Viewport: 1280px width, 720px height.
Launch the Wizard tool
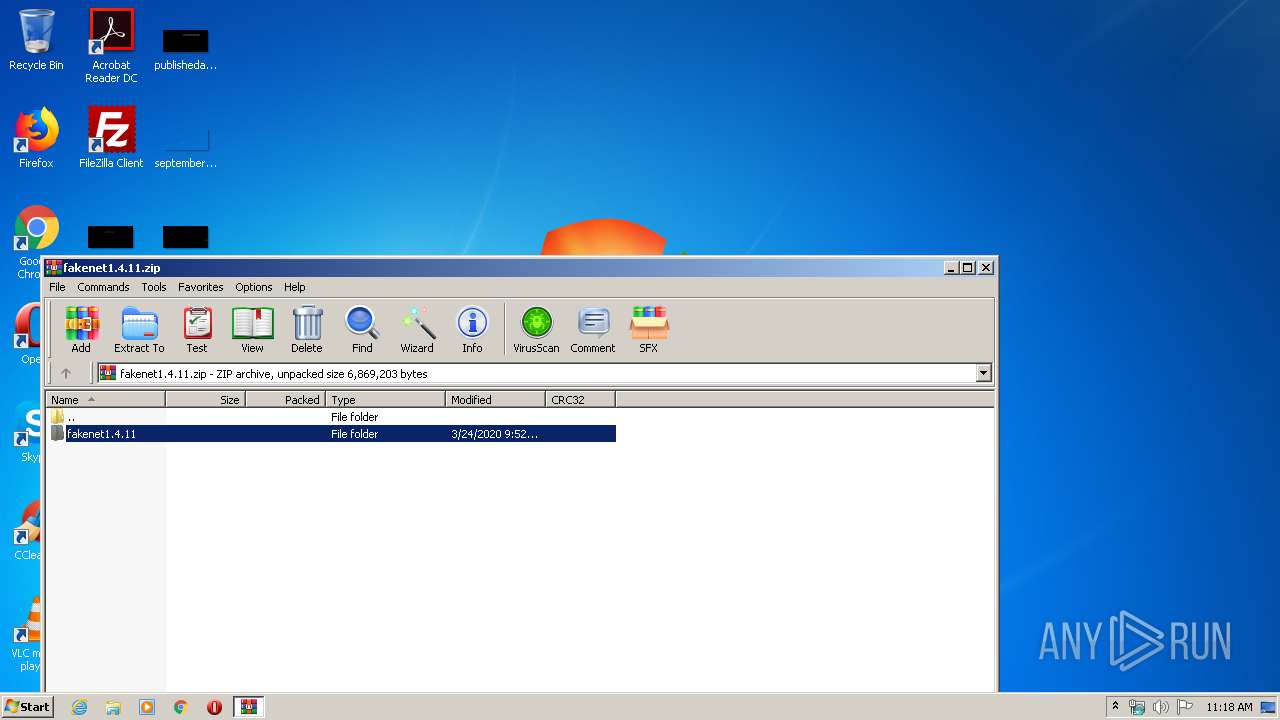pyautogui.click(x=417, y=330)
